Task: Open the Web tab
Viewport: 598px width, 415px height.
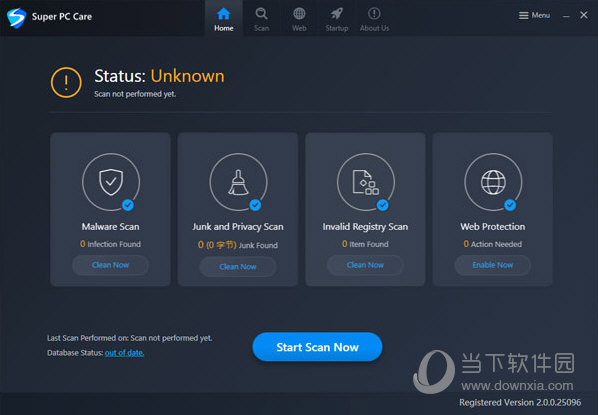Action: pos(299,19)
